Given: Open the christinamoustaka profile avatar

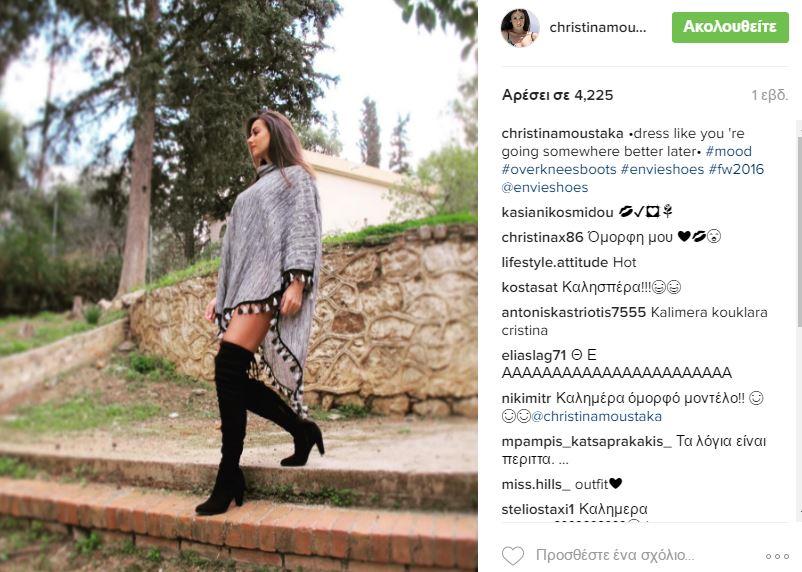Looking at the screenshot, I should coord(520,28).
